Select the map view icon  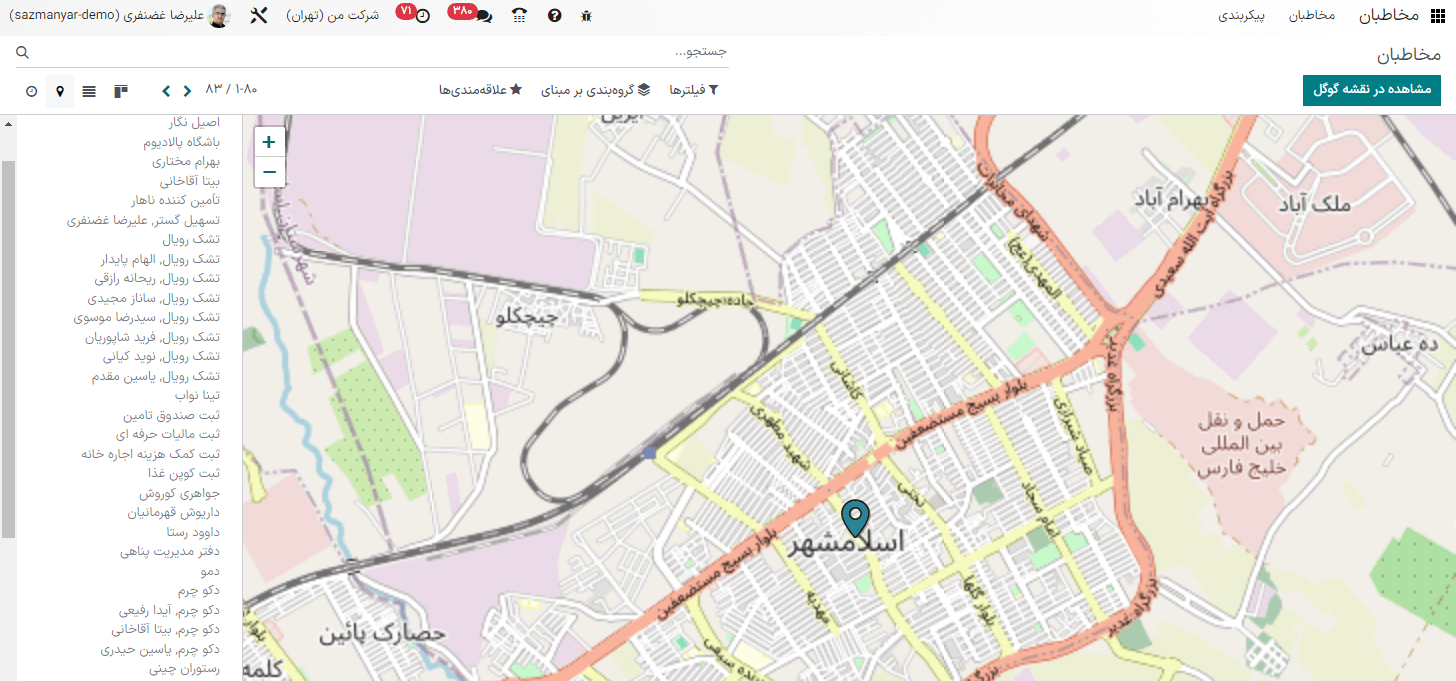(60, 90)
